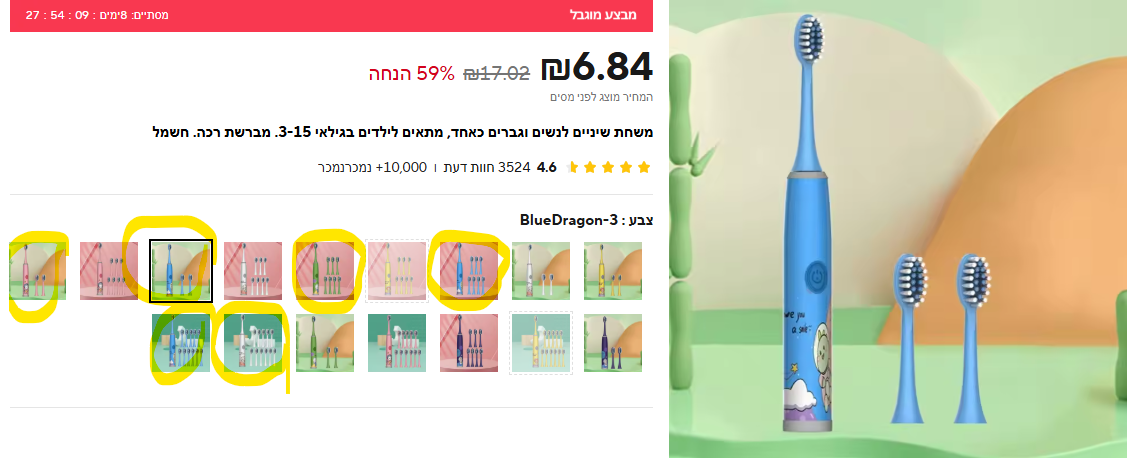Select white toothbrush on teal background variant
1127x458 pixels.
[x=253, y=343]
